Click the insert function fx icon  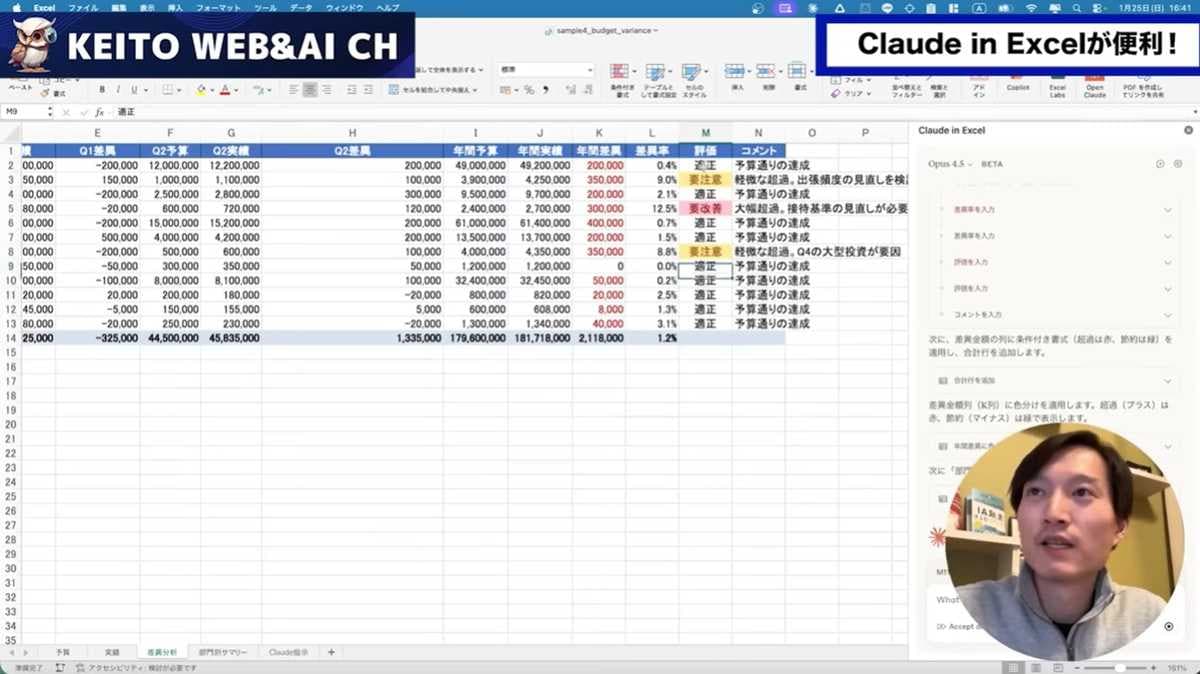(x=99, y=112)
